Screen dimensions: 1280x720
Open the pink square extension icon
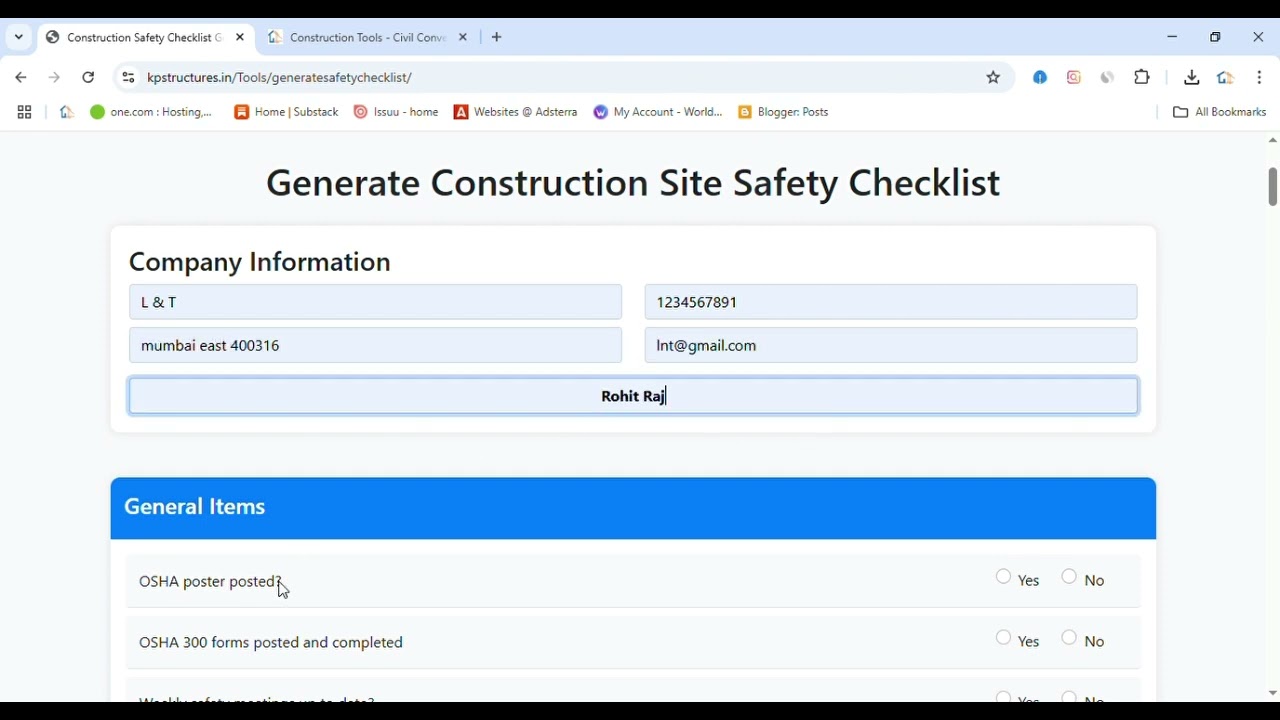pyautogui.click(x=1075, y=78)
